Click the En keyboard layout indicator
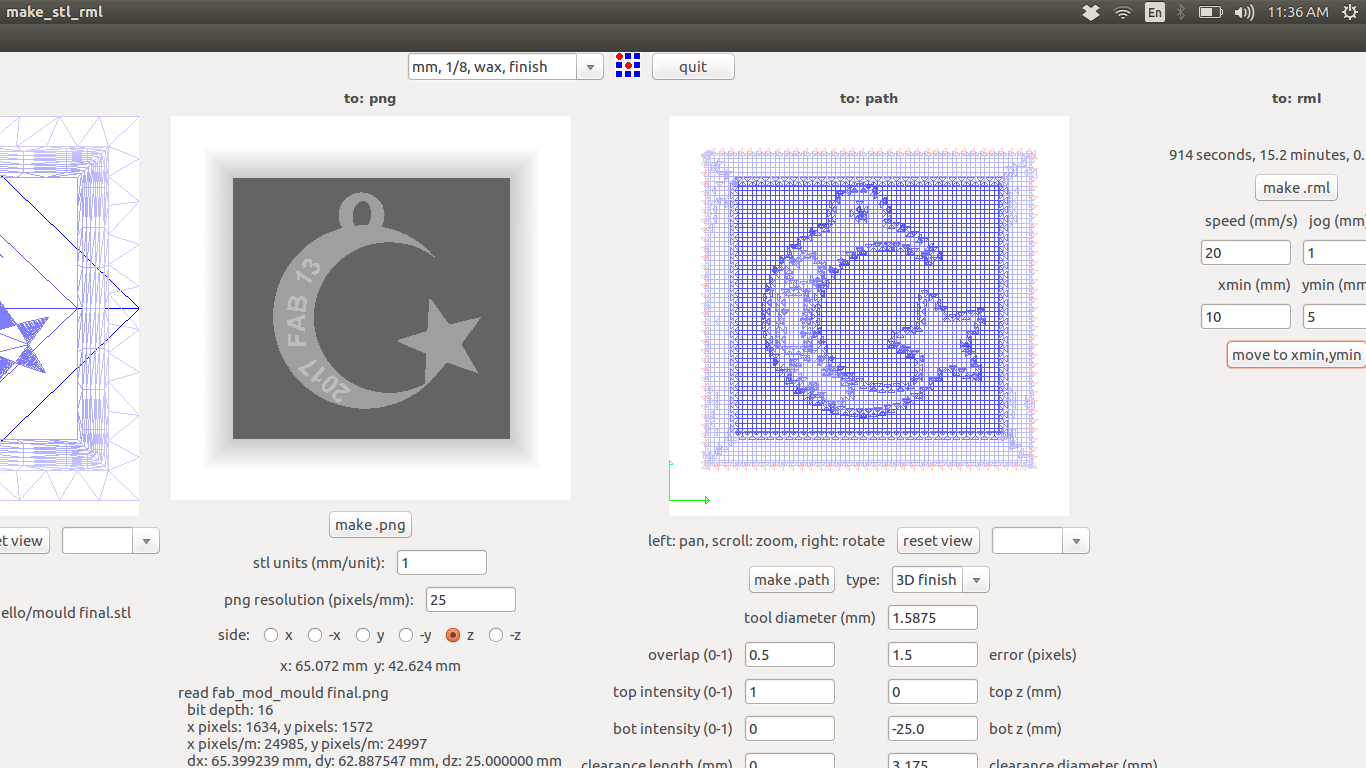This screenshot has width=1366, height=768. [x=1155, y=12]
